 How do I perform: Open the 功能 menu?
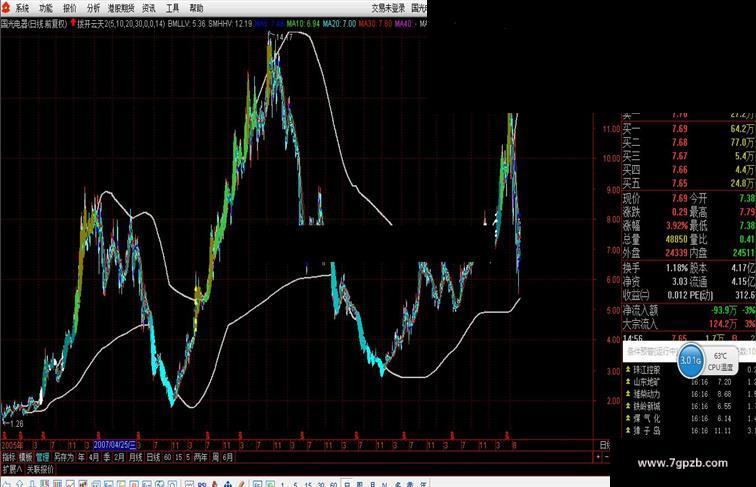[x=46, y=8]
